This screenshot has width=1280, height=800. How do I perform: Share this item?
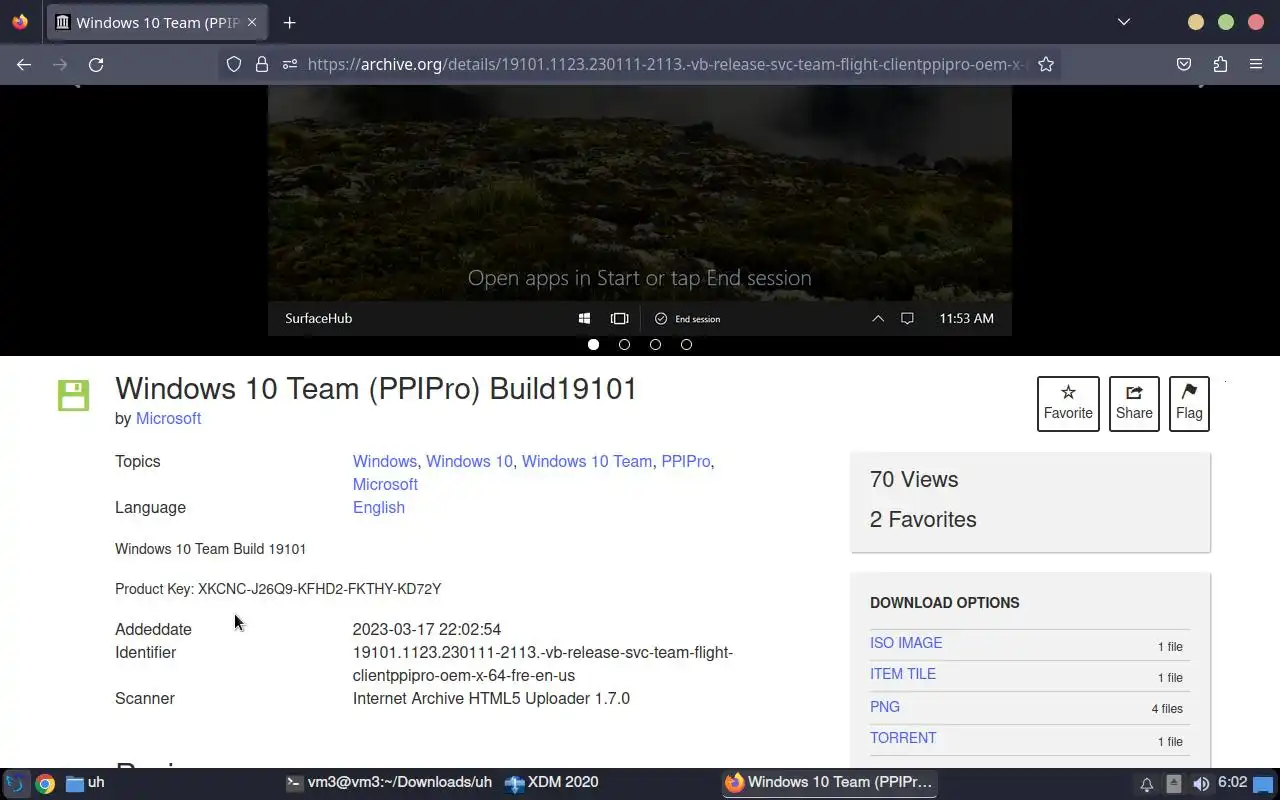(x=1134, y=403)
